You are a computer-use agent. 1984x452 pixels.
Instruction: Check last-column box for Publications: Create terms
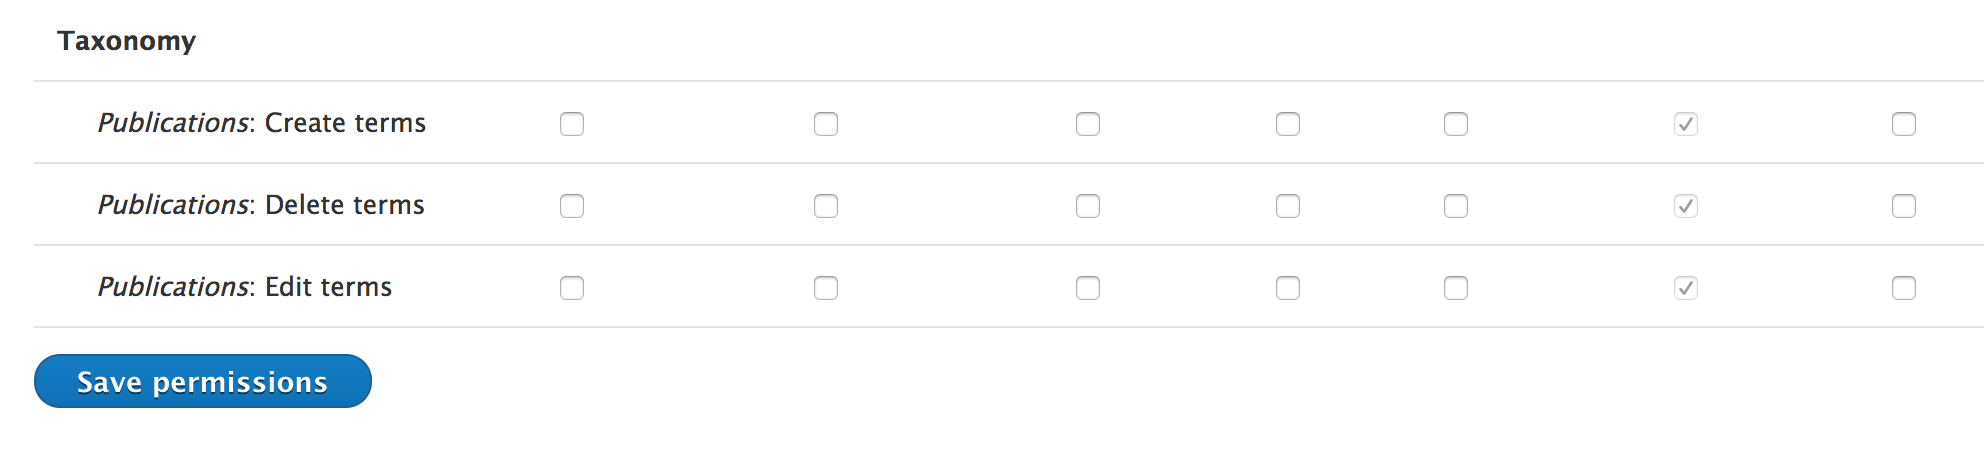point(1904,124)
